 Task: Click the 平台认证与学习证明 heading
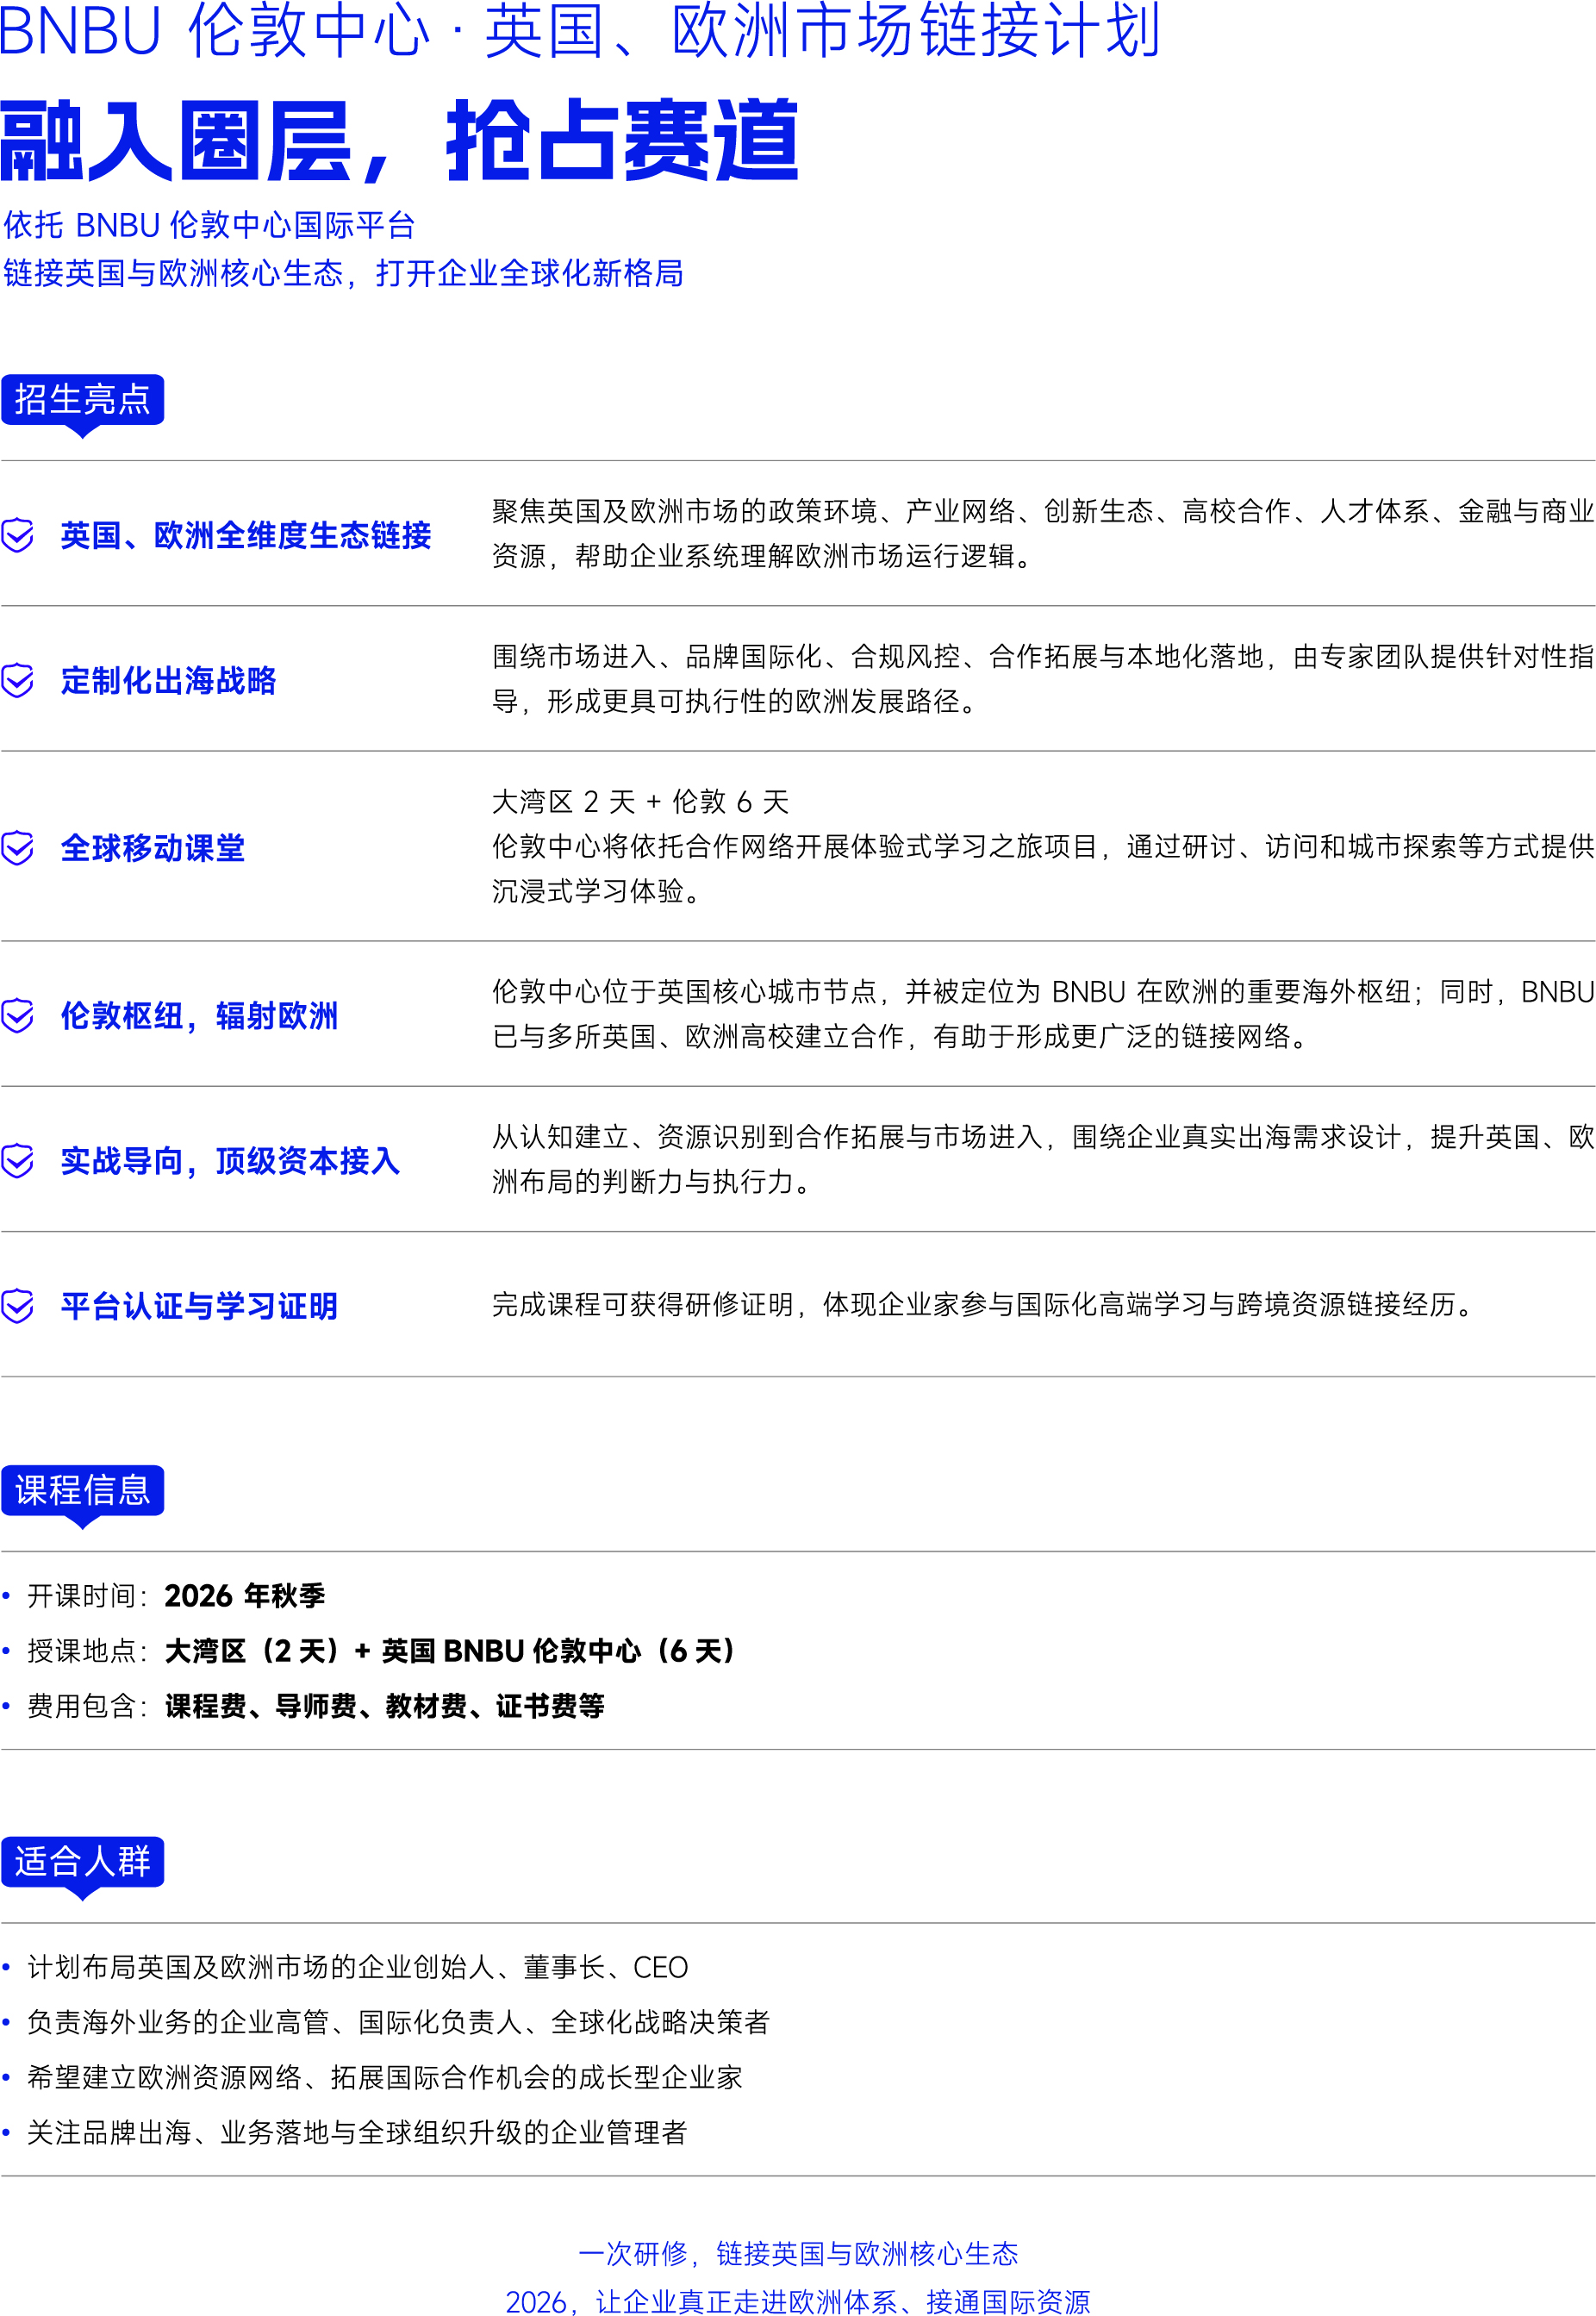tap(199, 1305)
